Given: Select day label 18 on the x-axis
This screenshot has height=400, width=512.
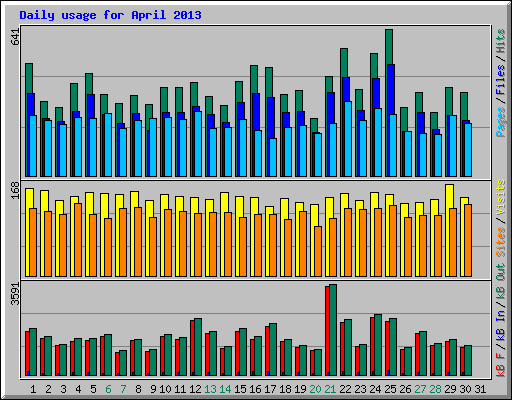Looking at the screenshot, I should pyautogui.click(x=285, y=389).
